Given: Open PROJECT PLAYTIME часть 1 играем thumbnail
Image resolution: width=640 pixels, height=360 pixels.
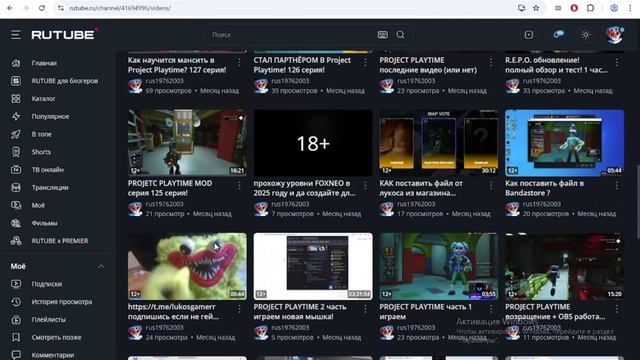Looking at the screenshot, I should point(439,267).
